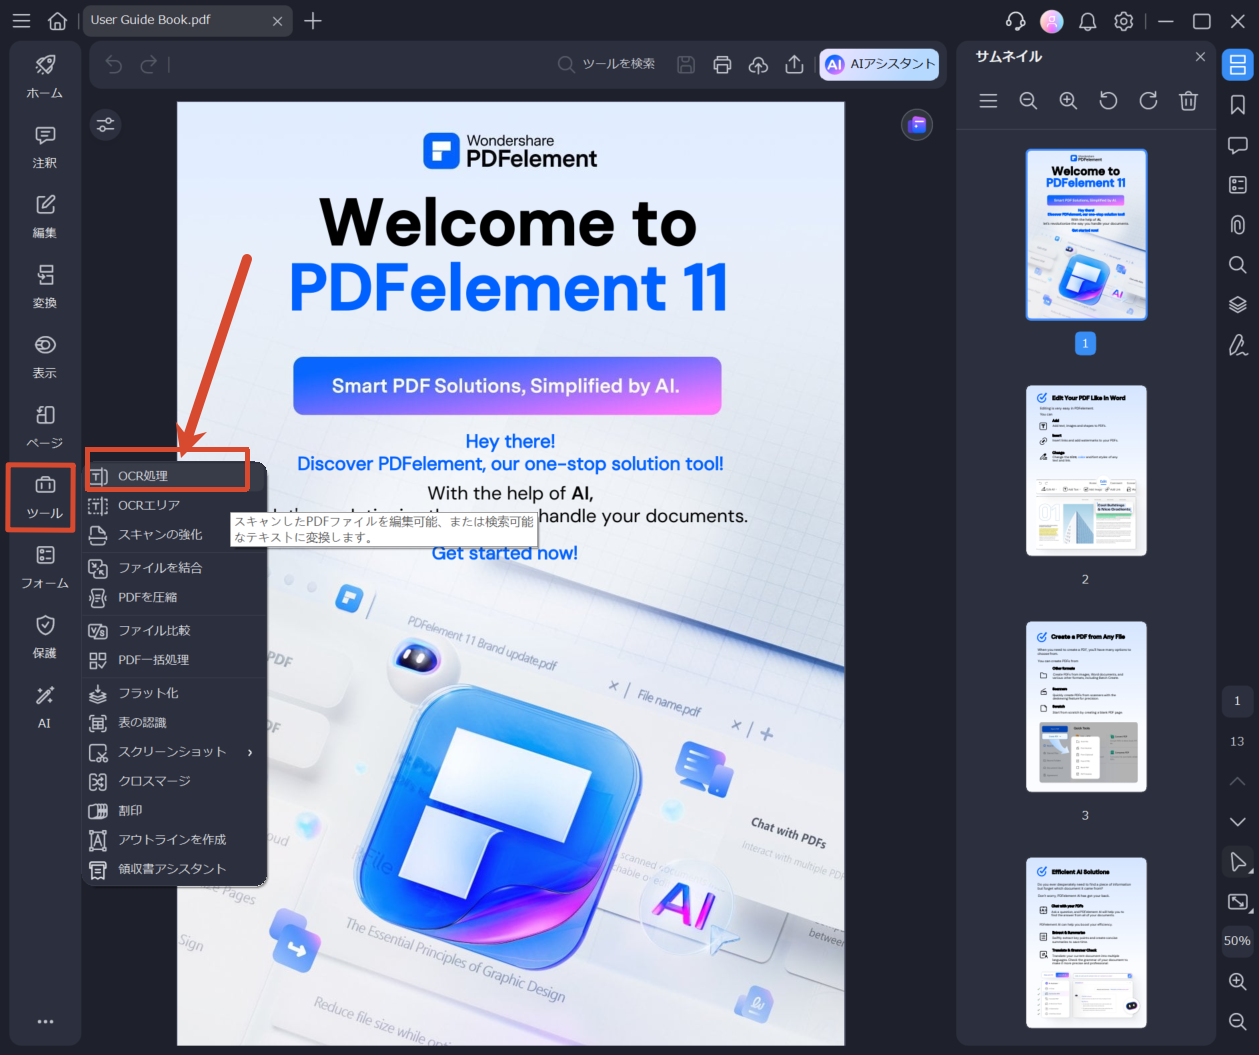Enlarge thumbnails with the zoom-in icon
This screenshot has height=1055, width=1259.
(x=1068, y=101)
